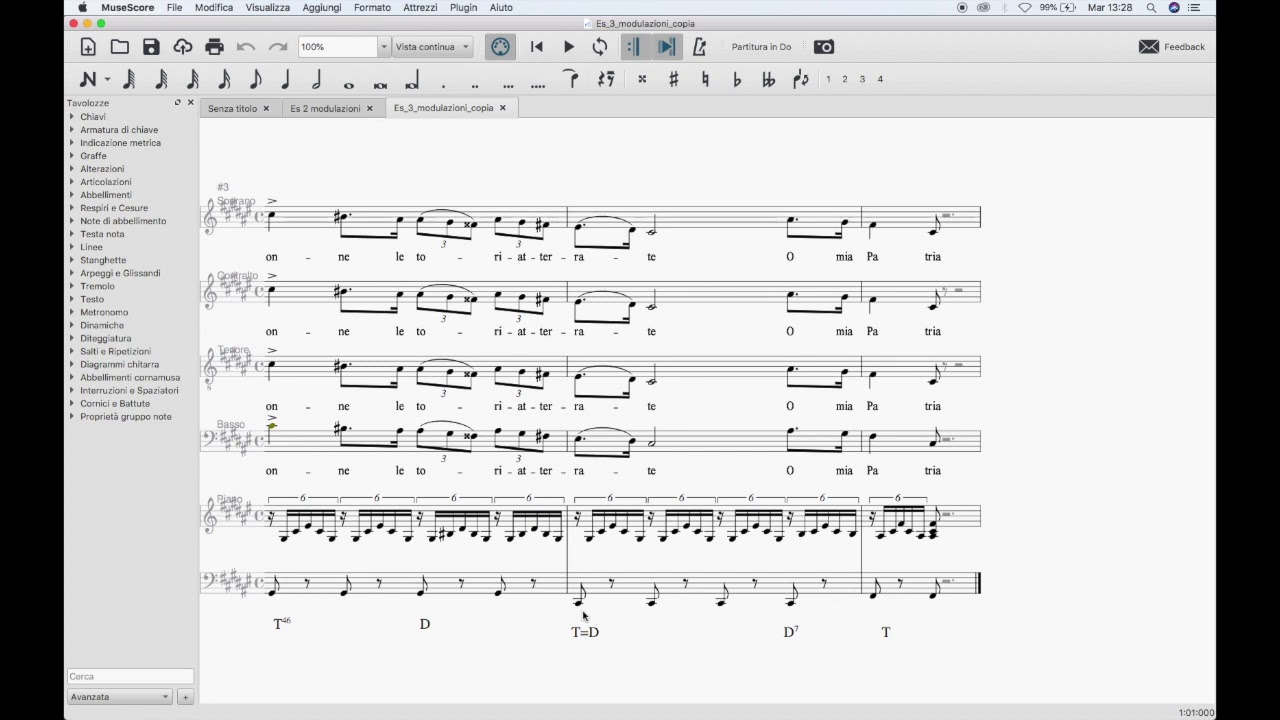Select the eighth note duration

pyautogui.click(x=255, y=79)
